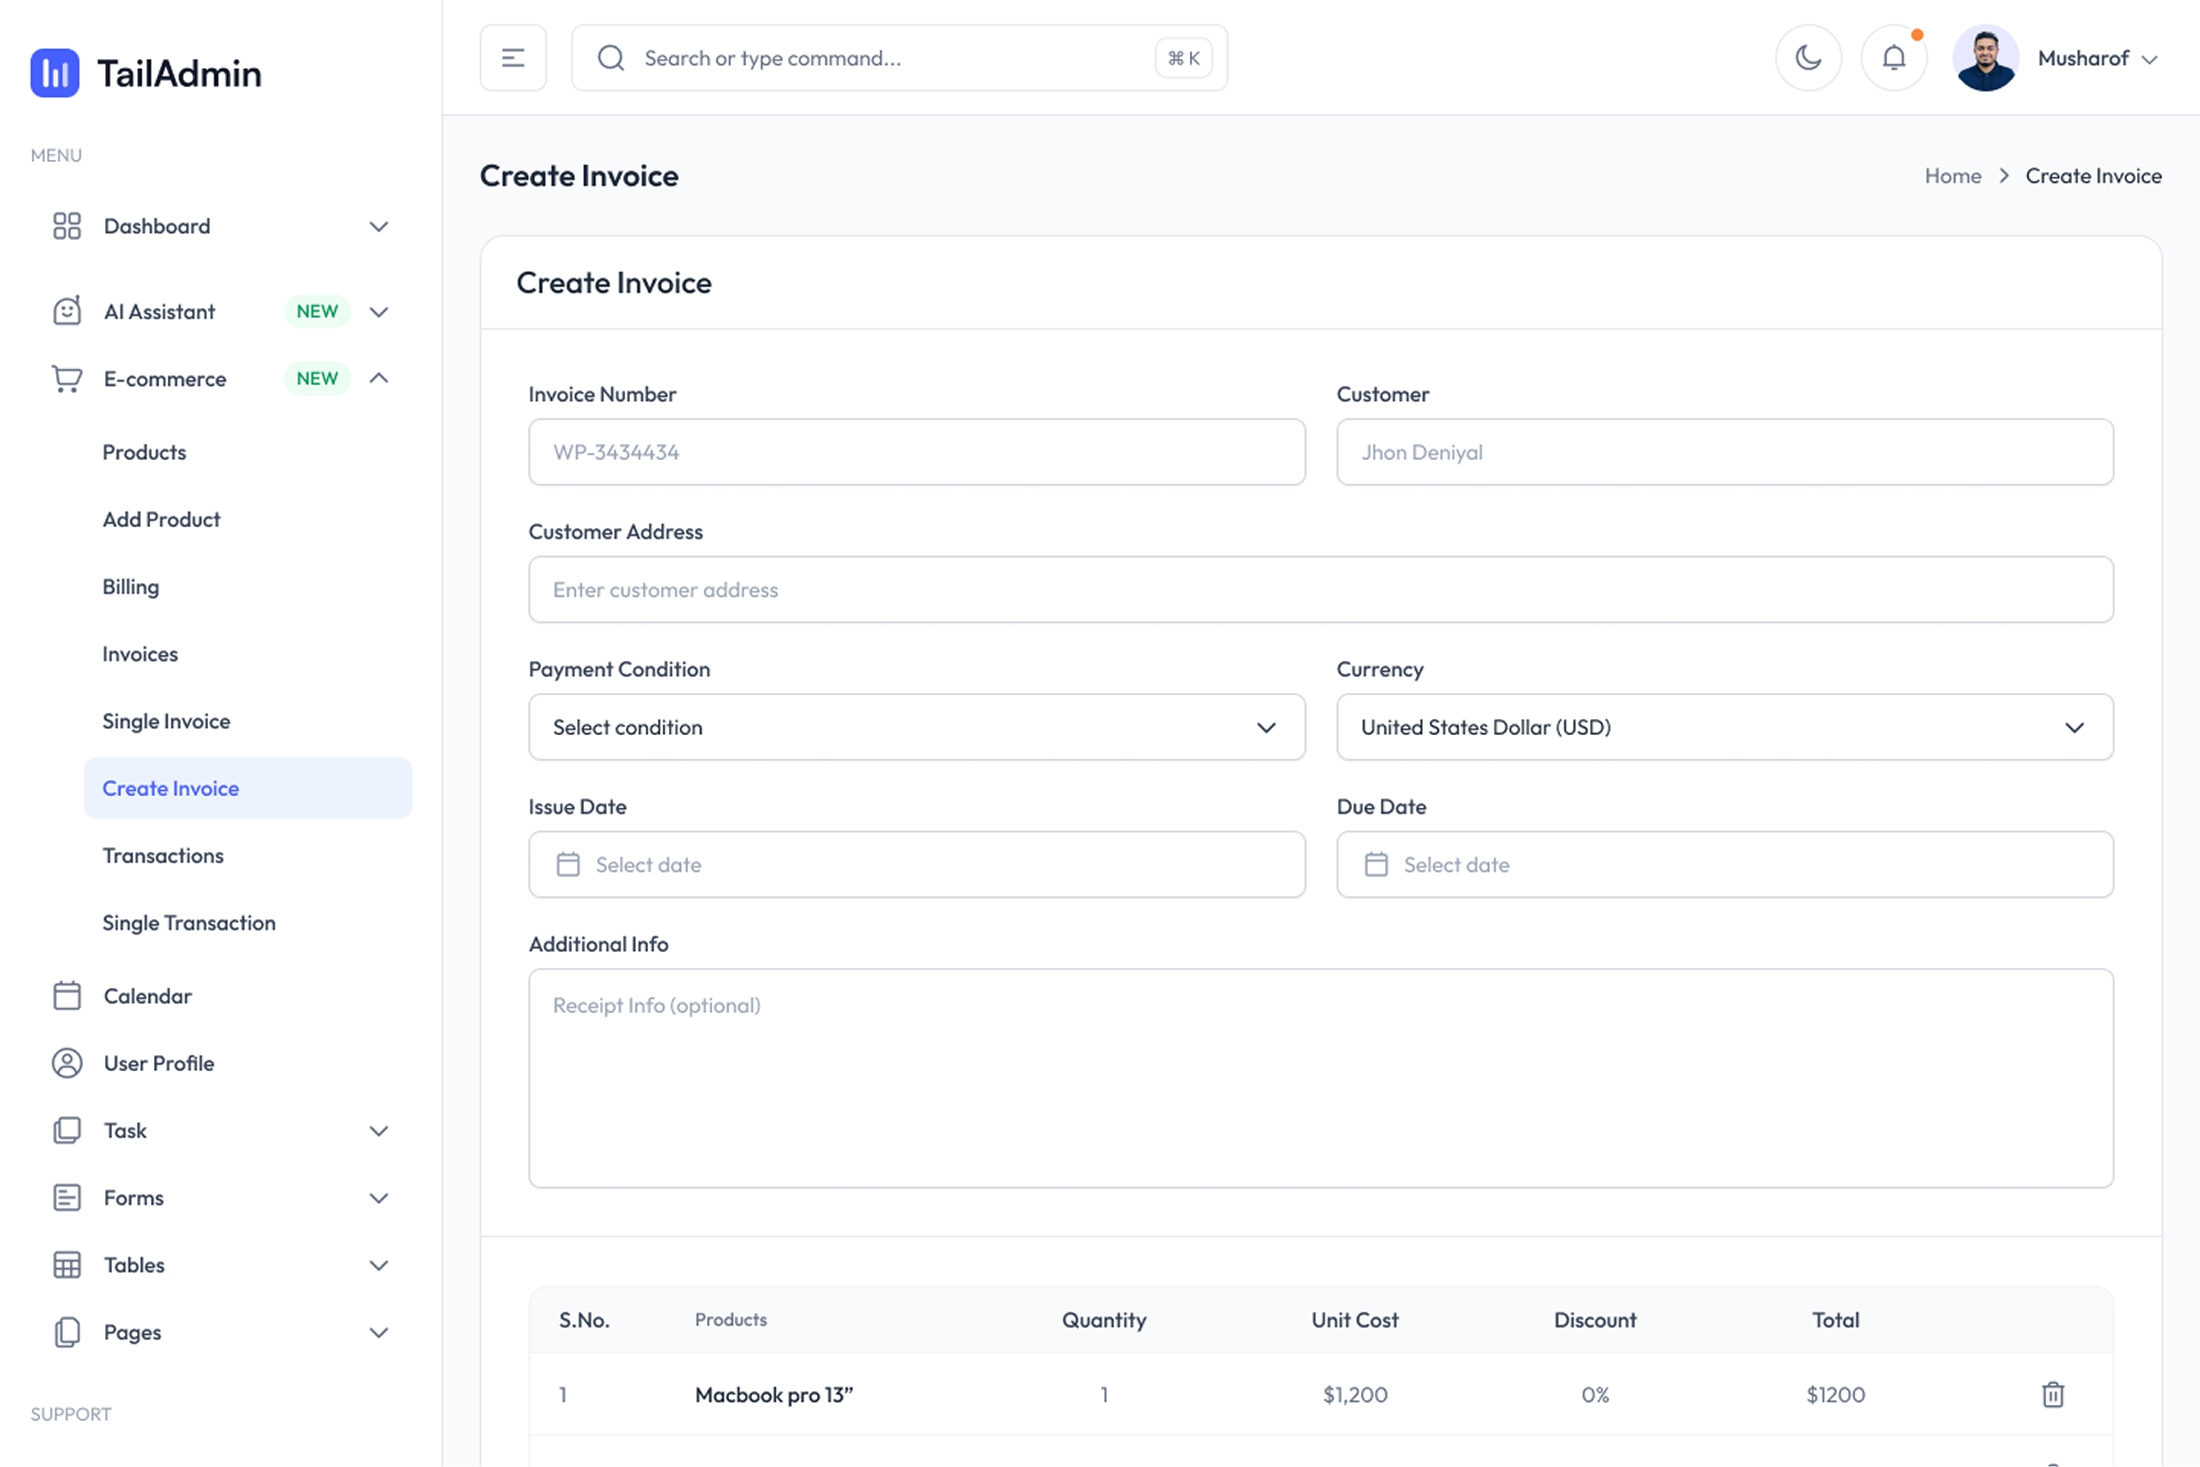Delete the Macbook pro 13" row

coord(2053,1394)
